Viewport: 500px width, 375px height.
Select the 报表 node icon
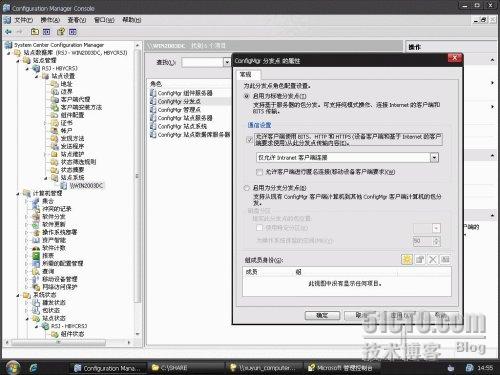(x=36, y=256)
